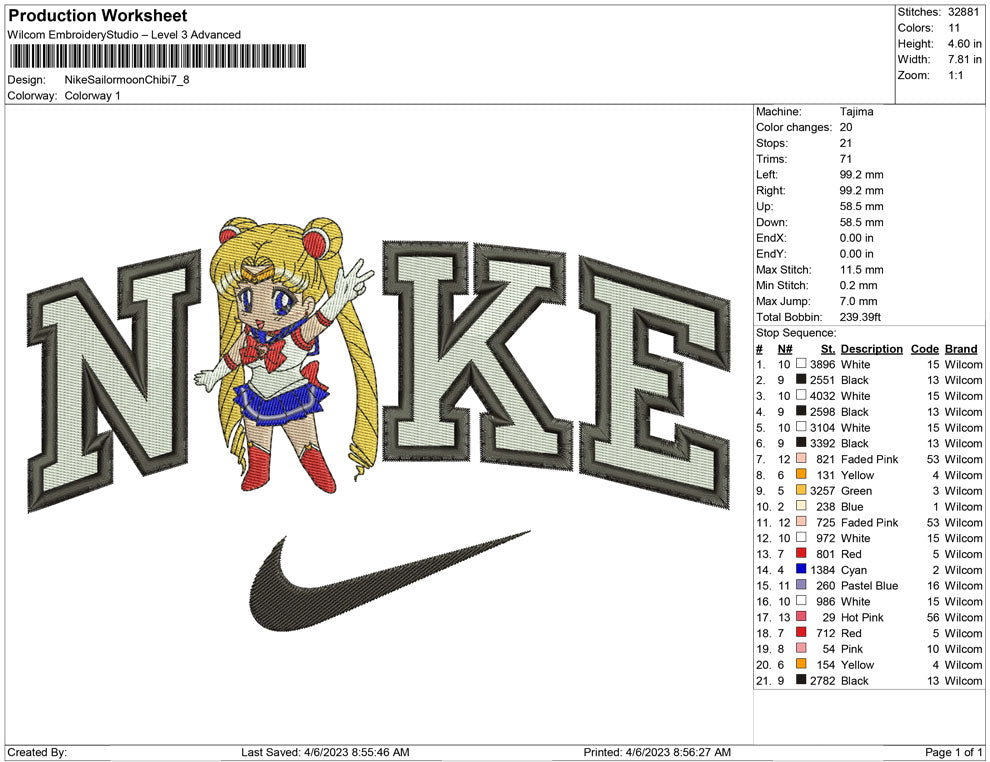
Task: Click the 'Left:' value '99.2 mm'
Action: 861,174
